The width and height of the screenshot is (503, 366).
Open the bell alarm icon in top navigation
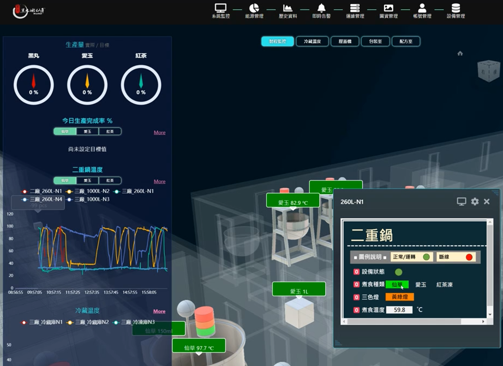click(x=321, y=8)
